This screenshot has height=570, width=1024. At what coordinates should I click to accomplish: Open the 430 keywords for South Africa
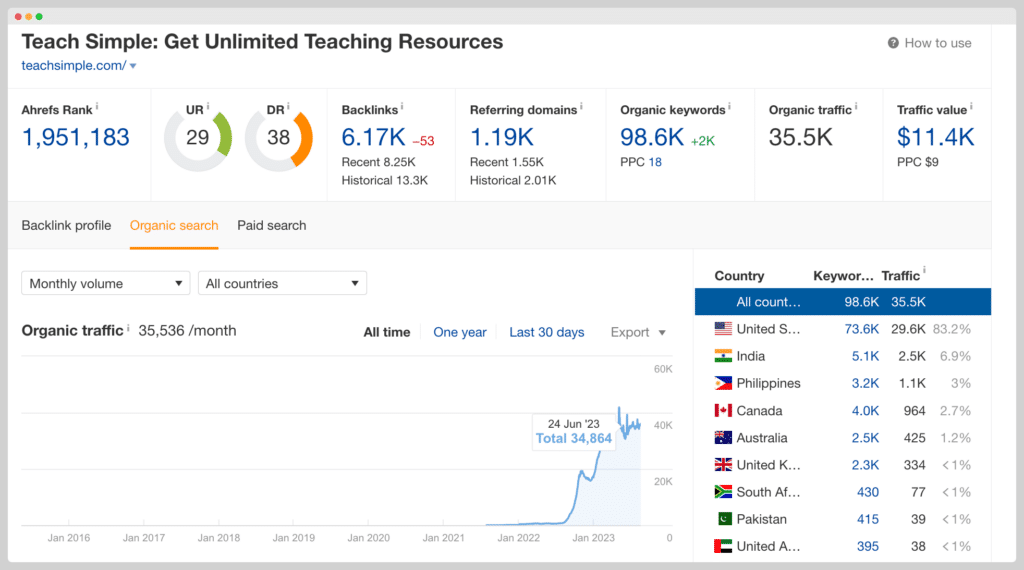click(x=868, y=492)
